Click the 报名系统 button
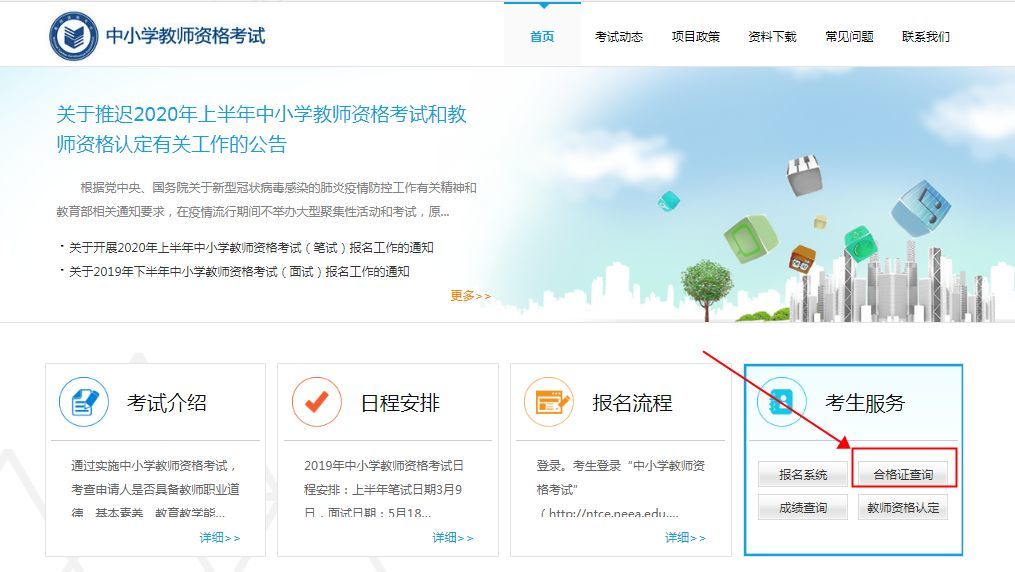This screenshot has height=572, width=1015. pyautogui.click(x=803, y=474)
